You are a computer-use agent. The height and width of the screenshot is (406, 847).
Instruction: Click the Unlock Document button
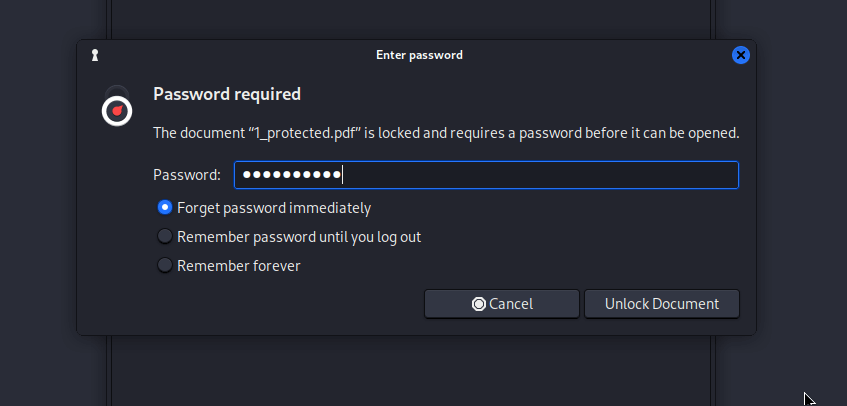[662, 304]
